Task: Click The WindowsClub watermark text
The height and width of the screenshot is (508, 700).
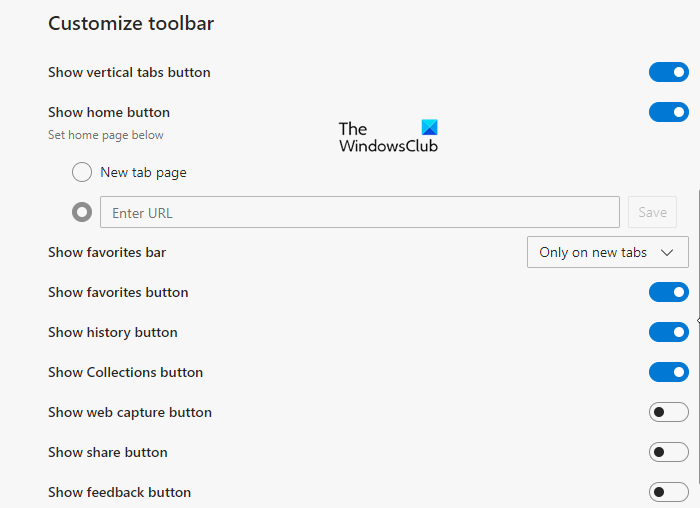Action: pyautogui.click(x=388, y=137)
